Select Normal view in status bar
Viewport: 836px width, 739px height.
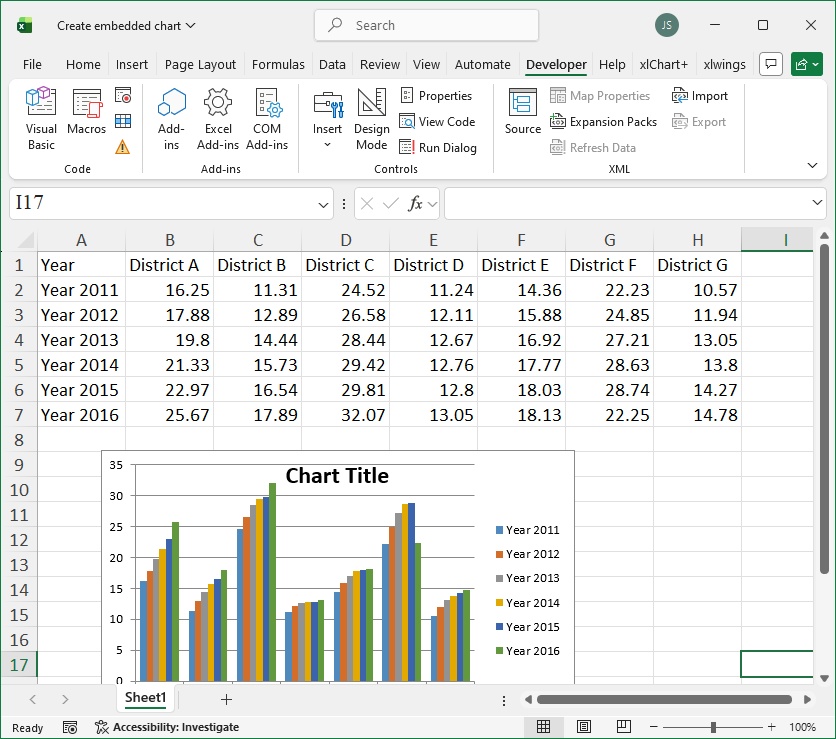543,727
